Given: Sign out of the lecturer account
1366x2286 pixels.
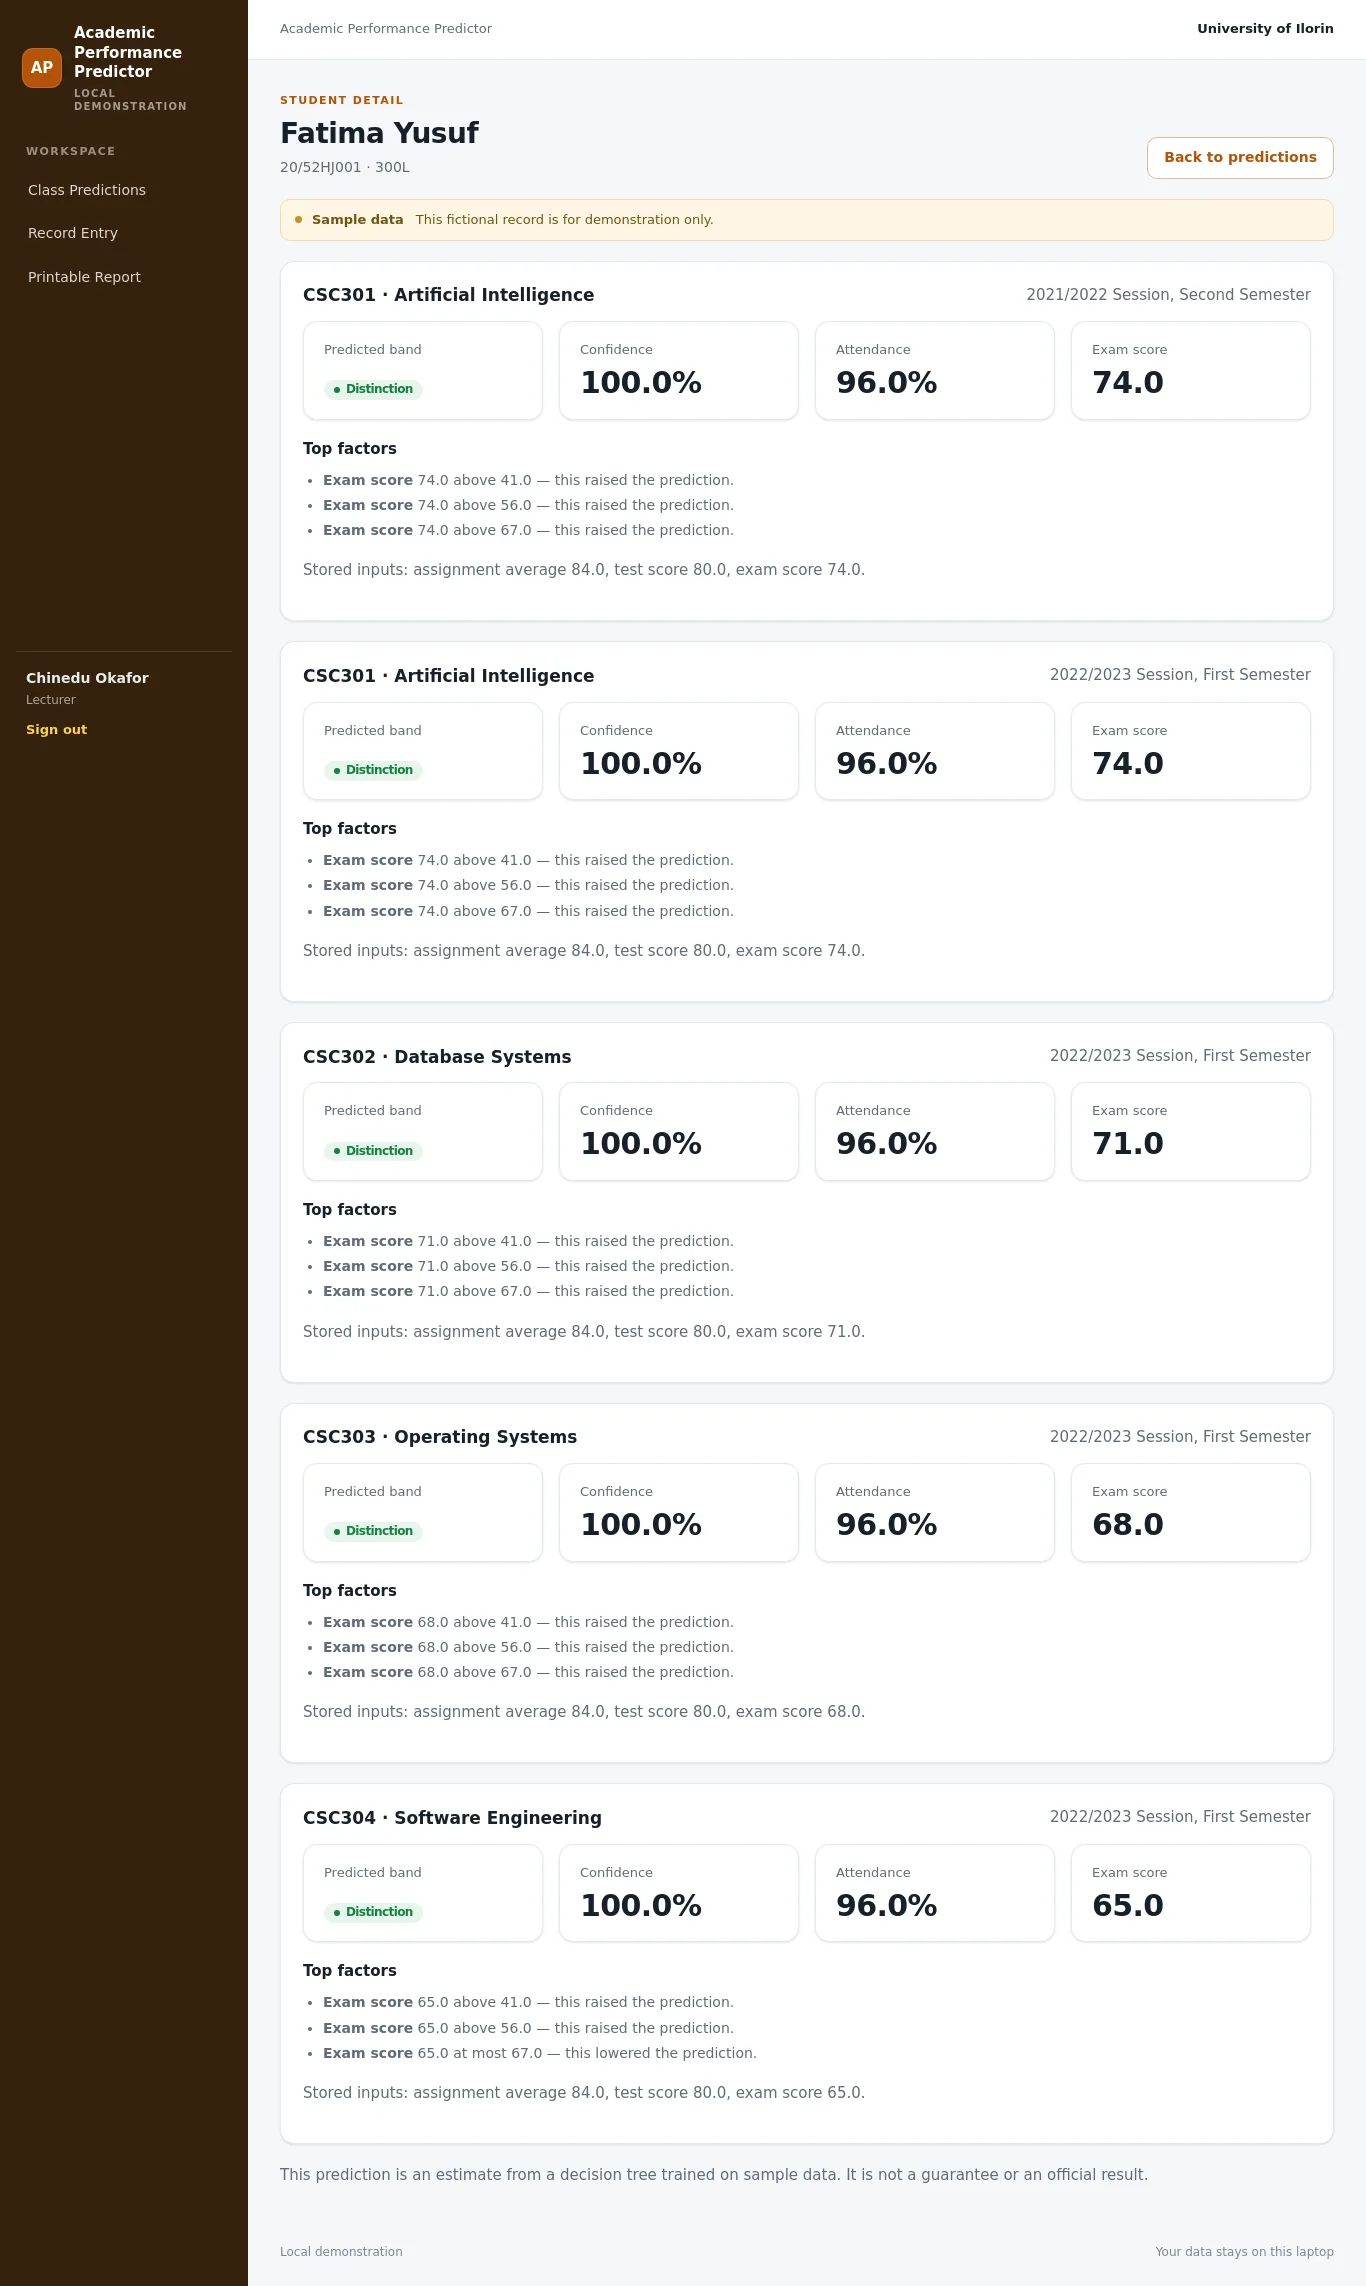Looking at the screenshot, I should [56, 730].
